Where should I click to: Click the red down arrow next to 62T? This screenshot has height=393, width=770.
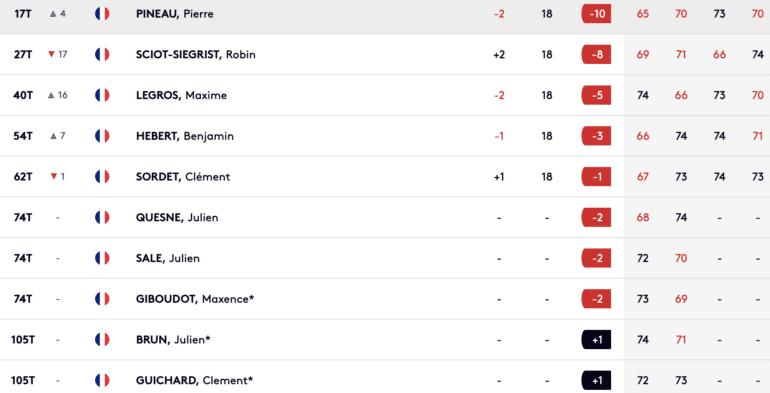coord(54,176)
